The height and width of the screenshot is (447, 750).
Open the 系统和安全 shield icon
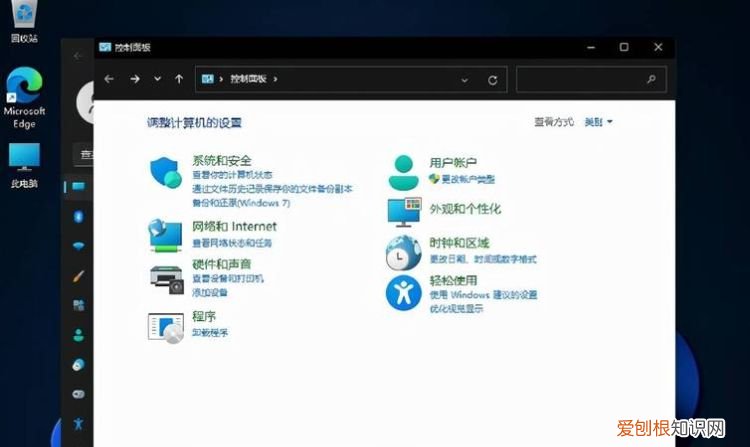pos(165,173)
